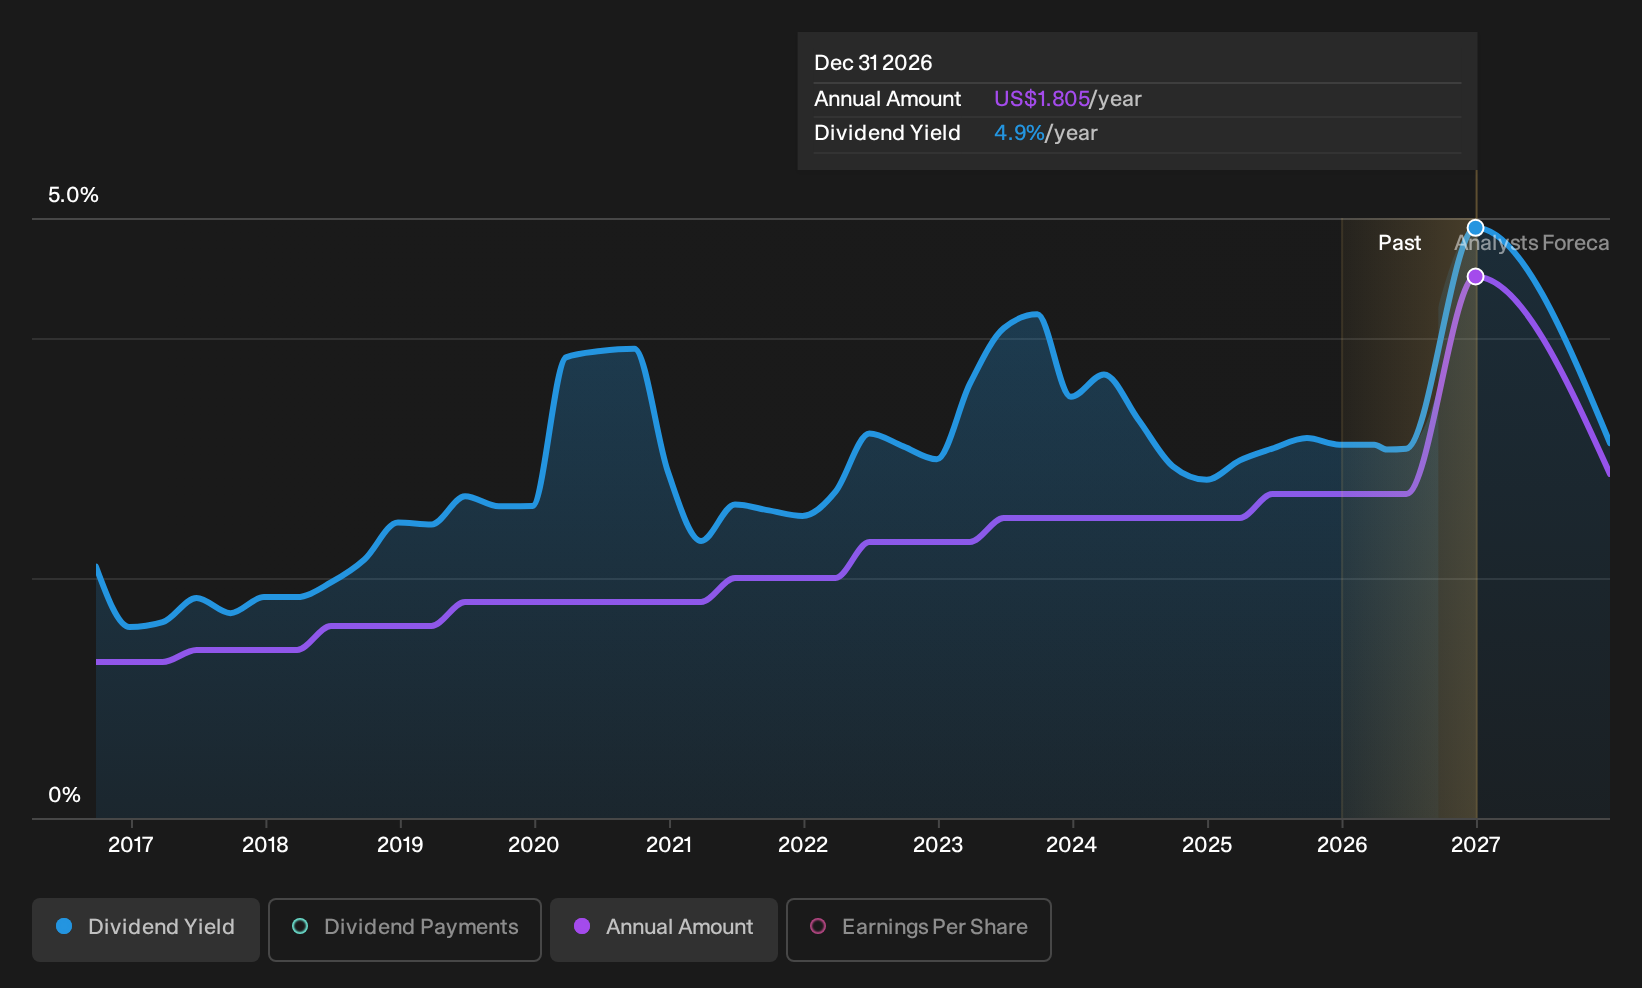Viewport: 1642px width, 988px height.
Task: Click the 2023 x-axis label
Action: coord(938,845)
